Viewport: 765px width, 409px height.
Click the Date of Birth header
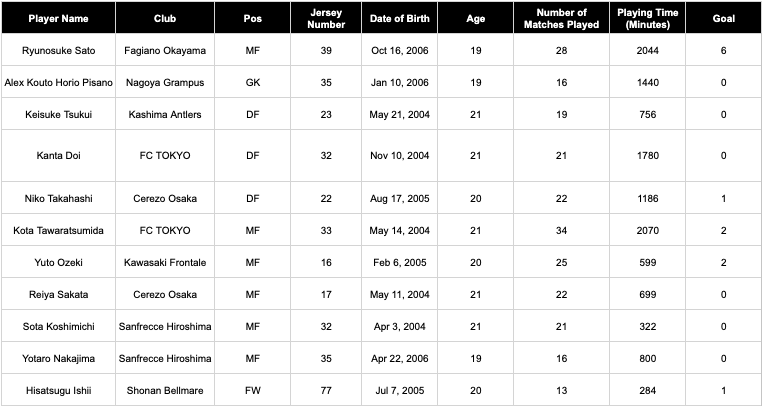[x=399, y=19]
